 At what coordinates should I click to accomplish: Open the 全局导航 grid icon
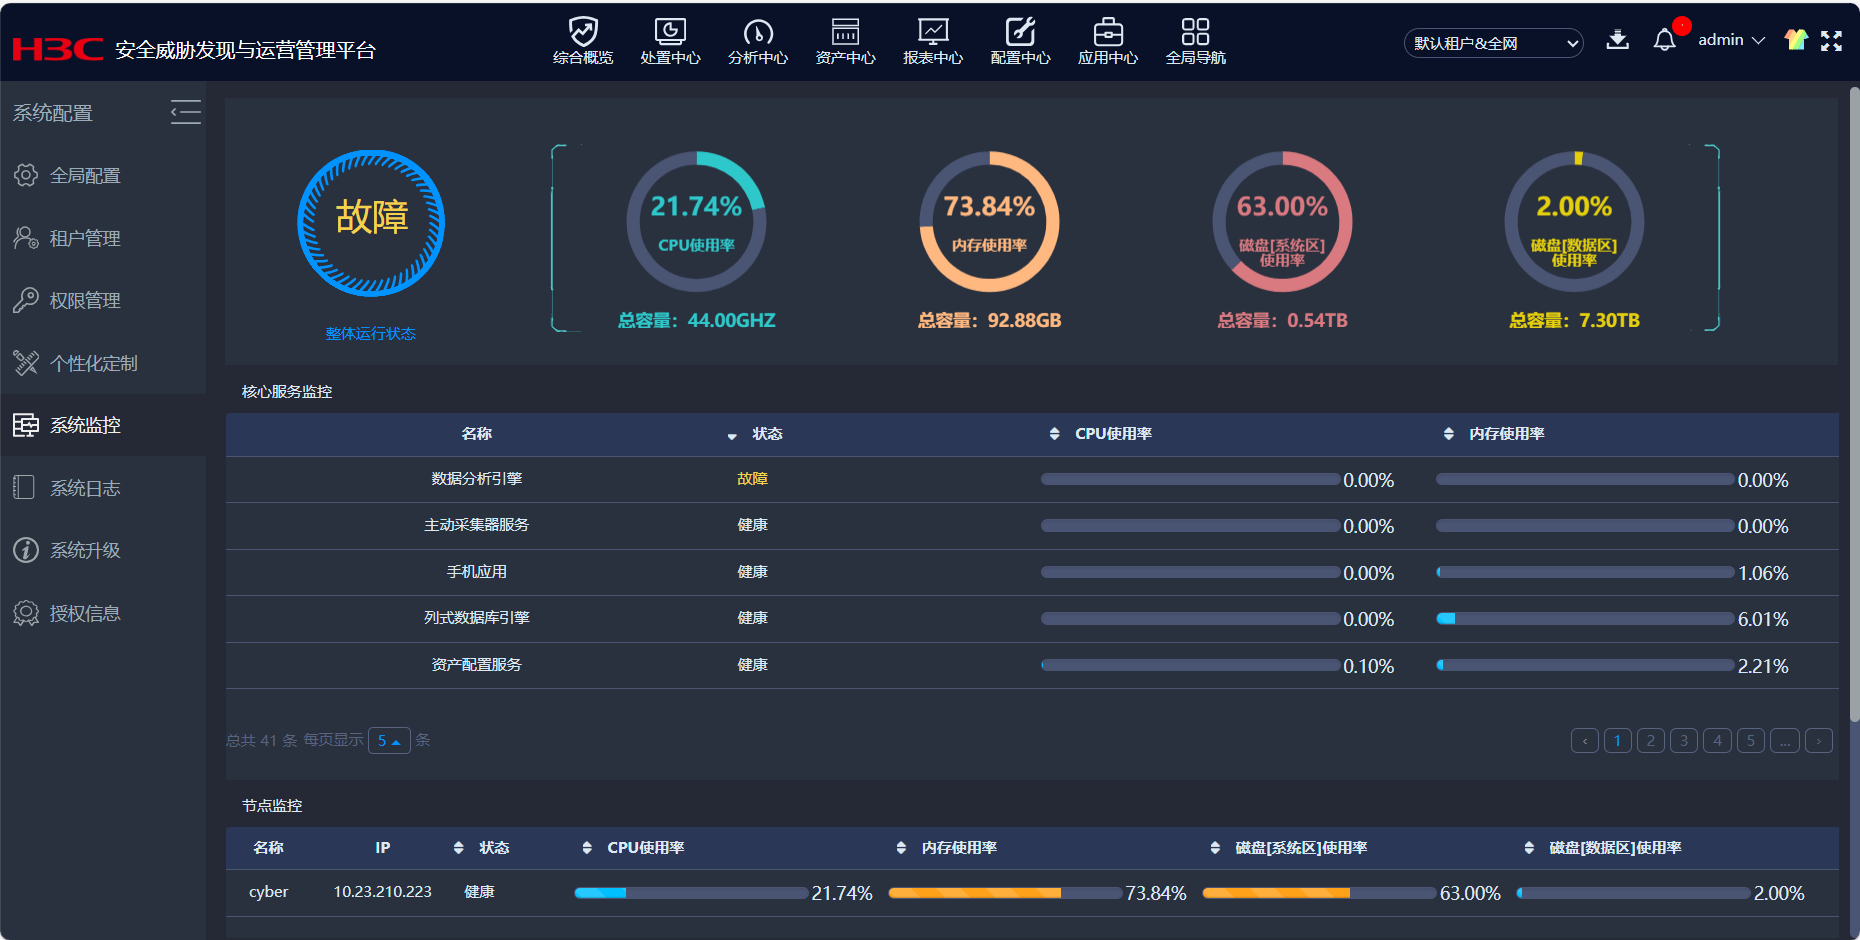[1195, 31]
